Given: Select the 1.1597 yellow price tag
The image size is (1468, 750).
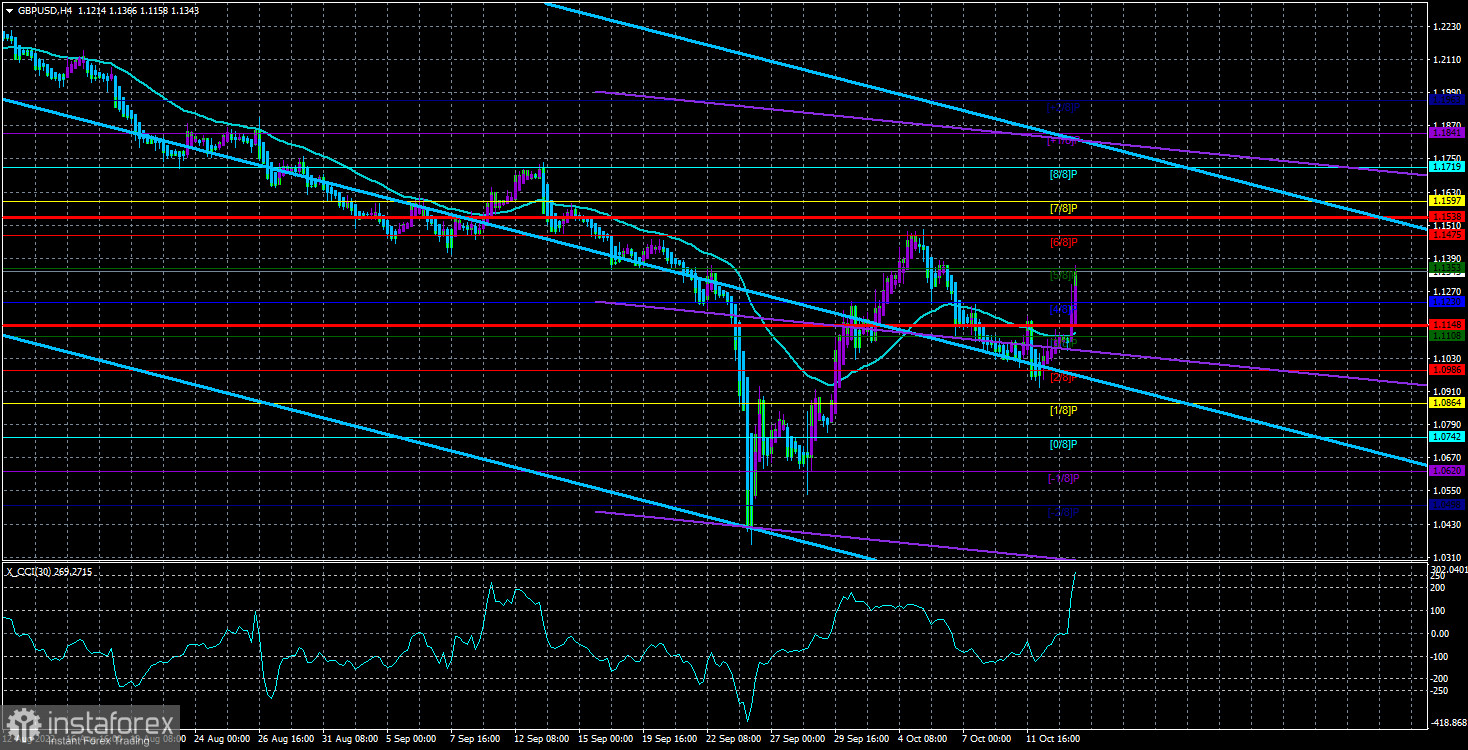Looking at the screenshot, I should tap(1447, 201).
